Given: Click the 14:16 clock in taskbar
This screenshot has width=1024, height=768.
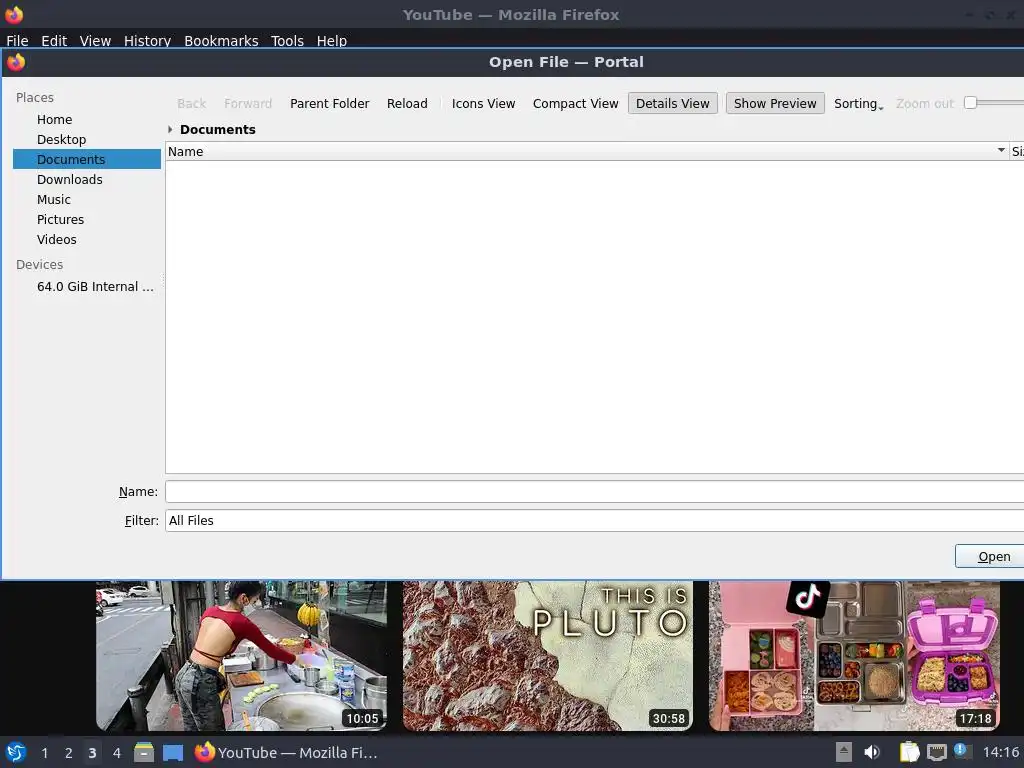Looking at the screenshot, I should (x=1000, y=752).
